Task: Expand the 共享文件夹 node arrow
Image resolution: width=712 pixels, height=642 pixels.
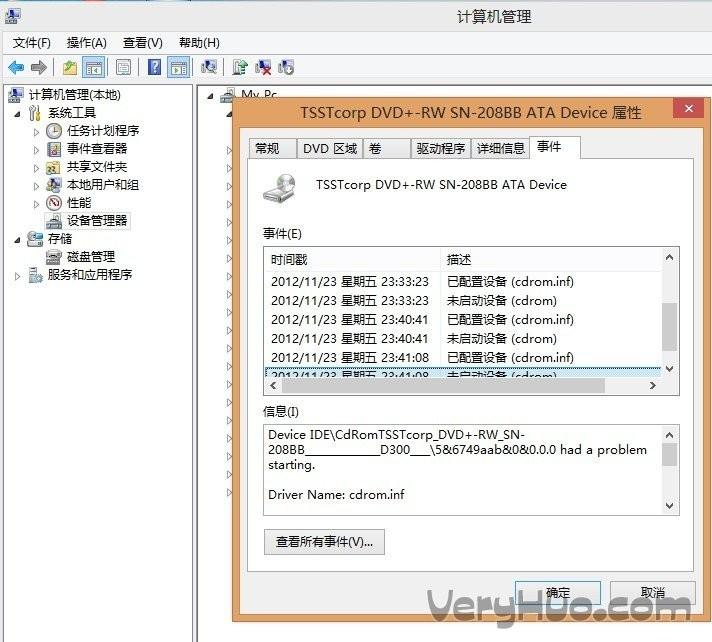Action: [x=36, y=168]
